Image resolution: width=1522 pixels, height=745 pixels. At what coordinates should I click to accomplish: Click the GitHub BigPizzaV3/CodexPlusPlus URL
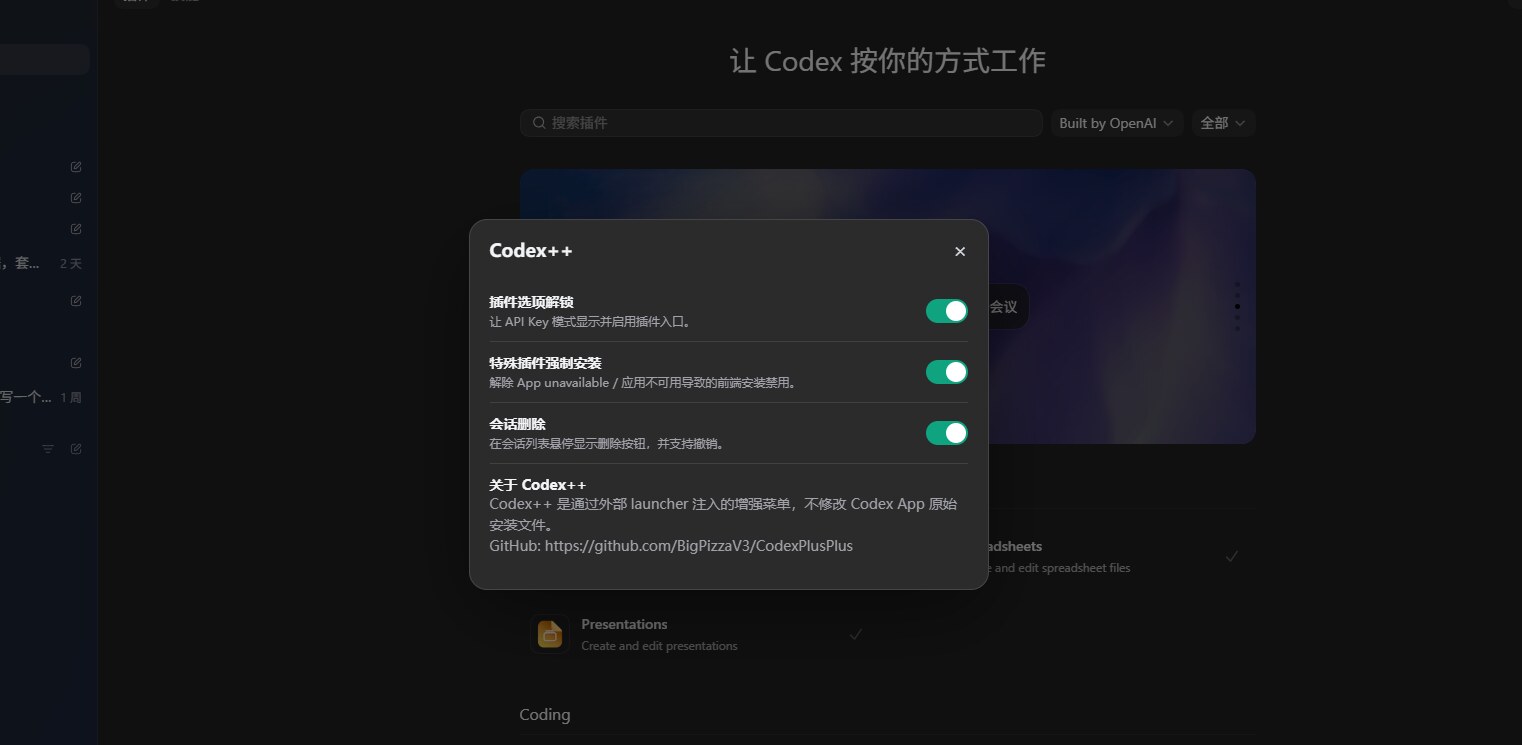(699, 546)
